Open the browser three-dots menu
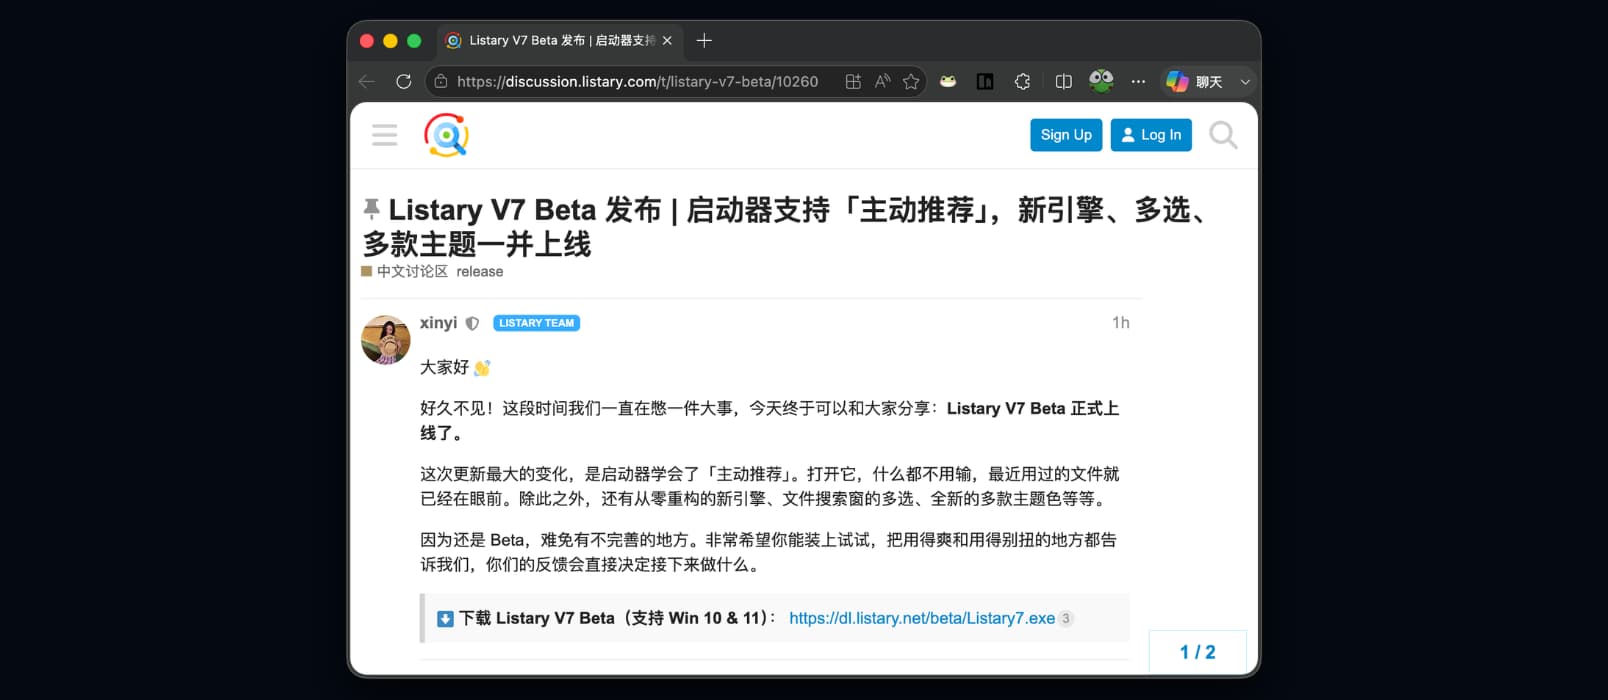Screen dimensions: 1608x700 tap(1138, 82)
